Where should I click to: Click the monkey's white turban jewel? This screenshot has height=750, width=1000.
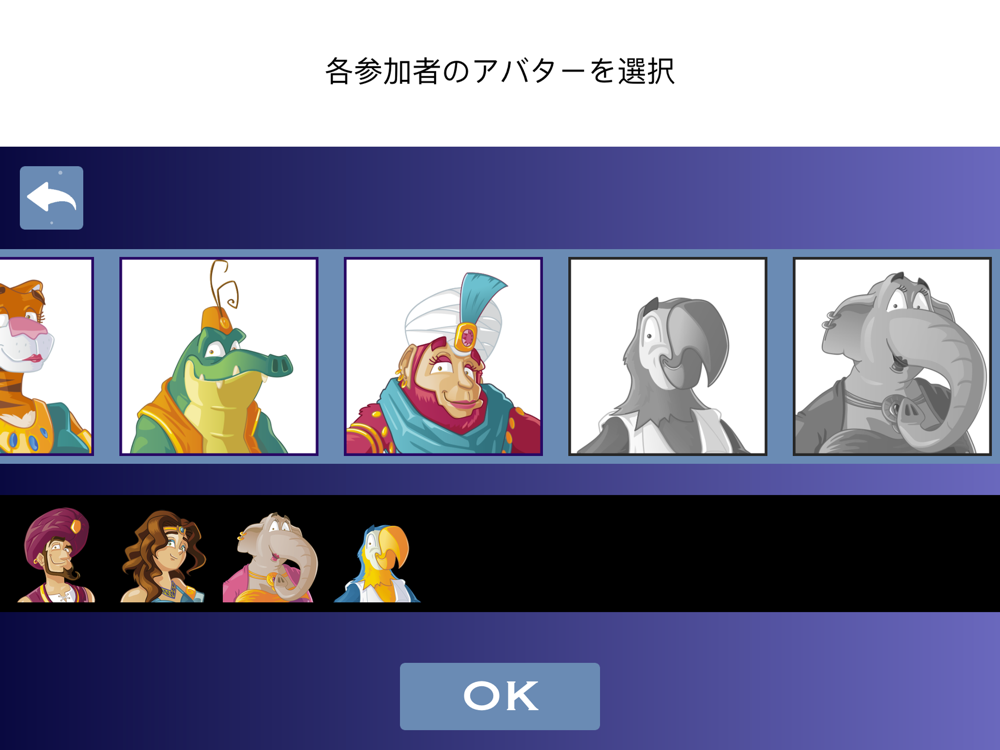tap(465, 335)
